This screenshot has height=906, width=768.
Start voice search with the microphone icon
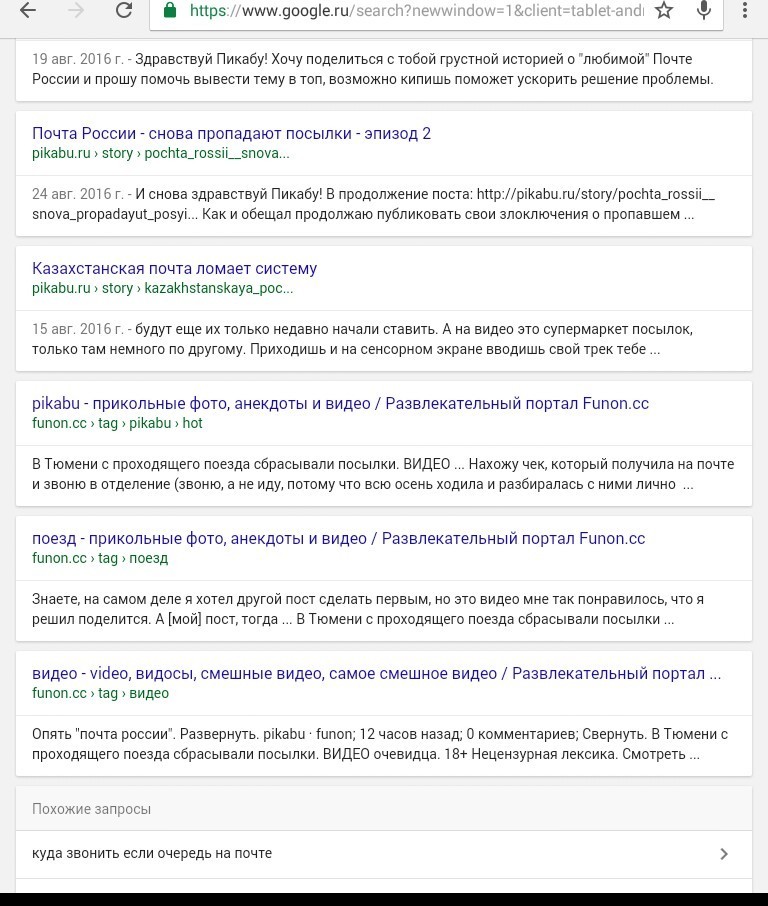click(x=704, y=10)
